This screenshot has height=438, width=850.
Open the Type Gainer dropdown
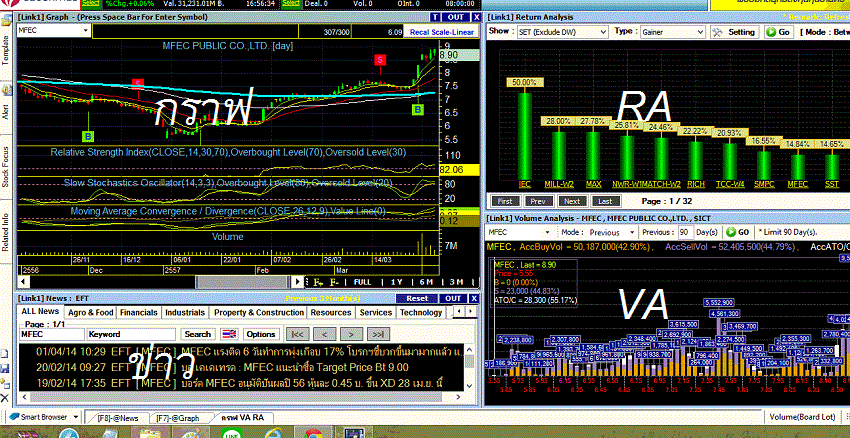pos(700,32)
